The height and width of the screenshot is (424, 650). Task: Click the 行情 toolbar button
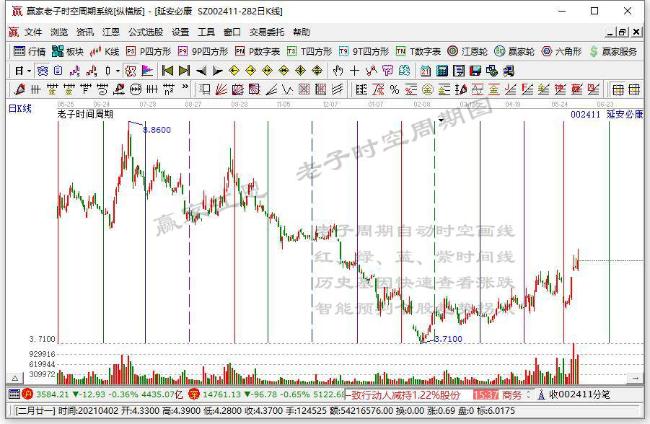click(29, 51)
